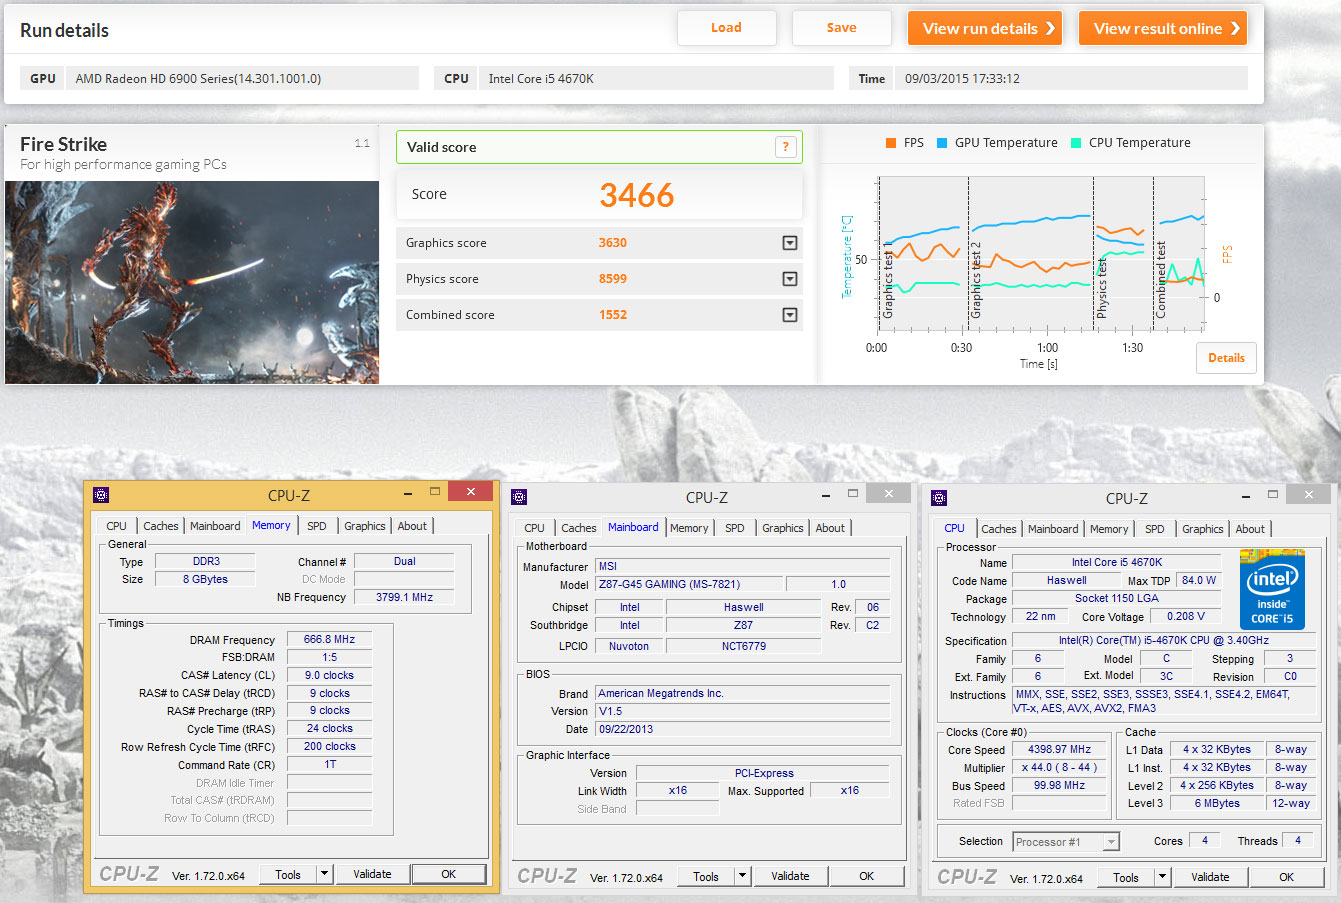The image size is (1341, 903).
Task: Switch to Memory tab in CPU window
Action: coord(1109,529)
